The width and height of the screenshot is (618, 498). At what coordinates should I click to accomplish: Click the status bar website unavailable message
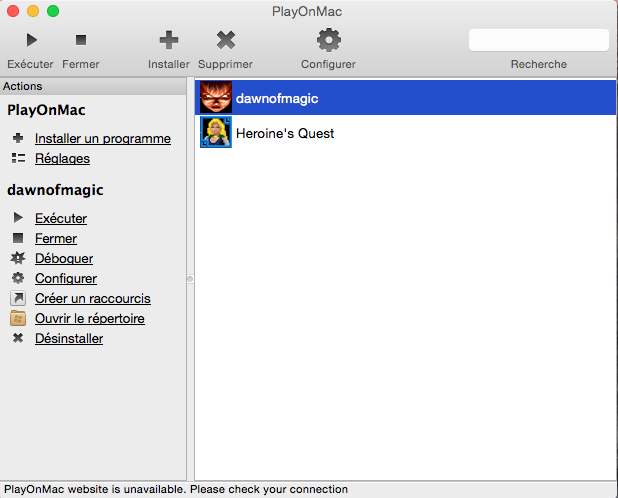176,489
